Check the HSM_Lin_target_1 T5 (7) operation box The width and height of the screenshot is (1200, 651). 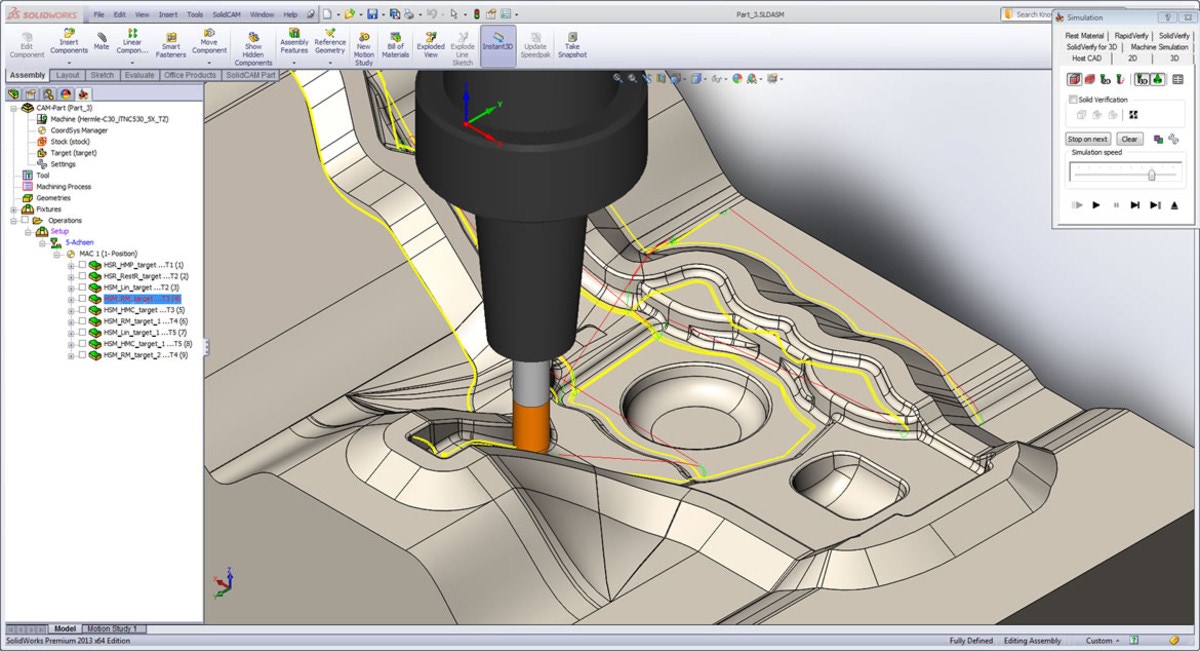[x=83, y=332]
